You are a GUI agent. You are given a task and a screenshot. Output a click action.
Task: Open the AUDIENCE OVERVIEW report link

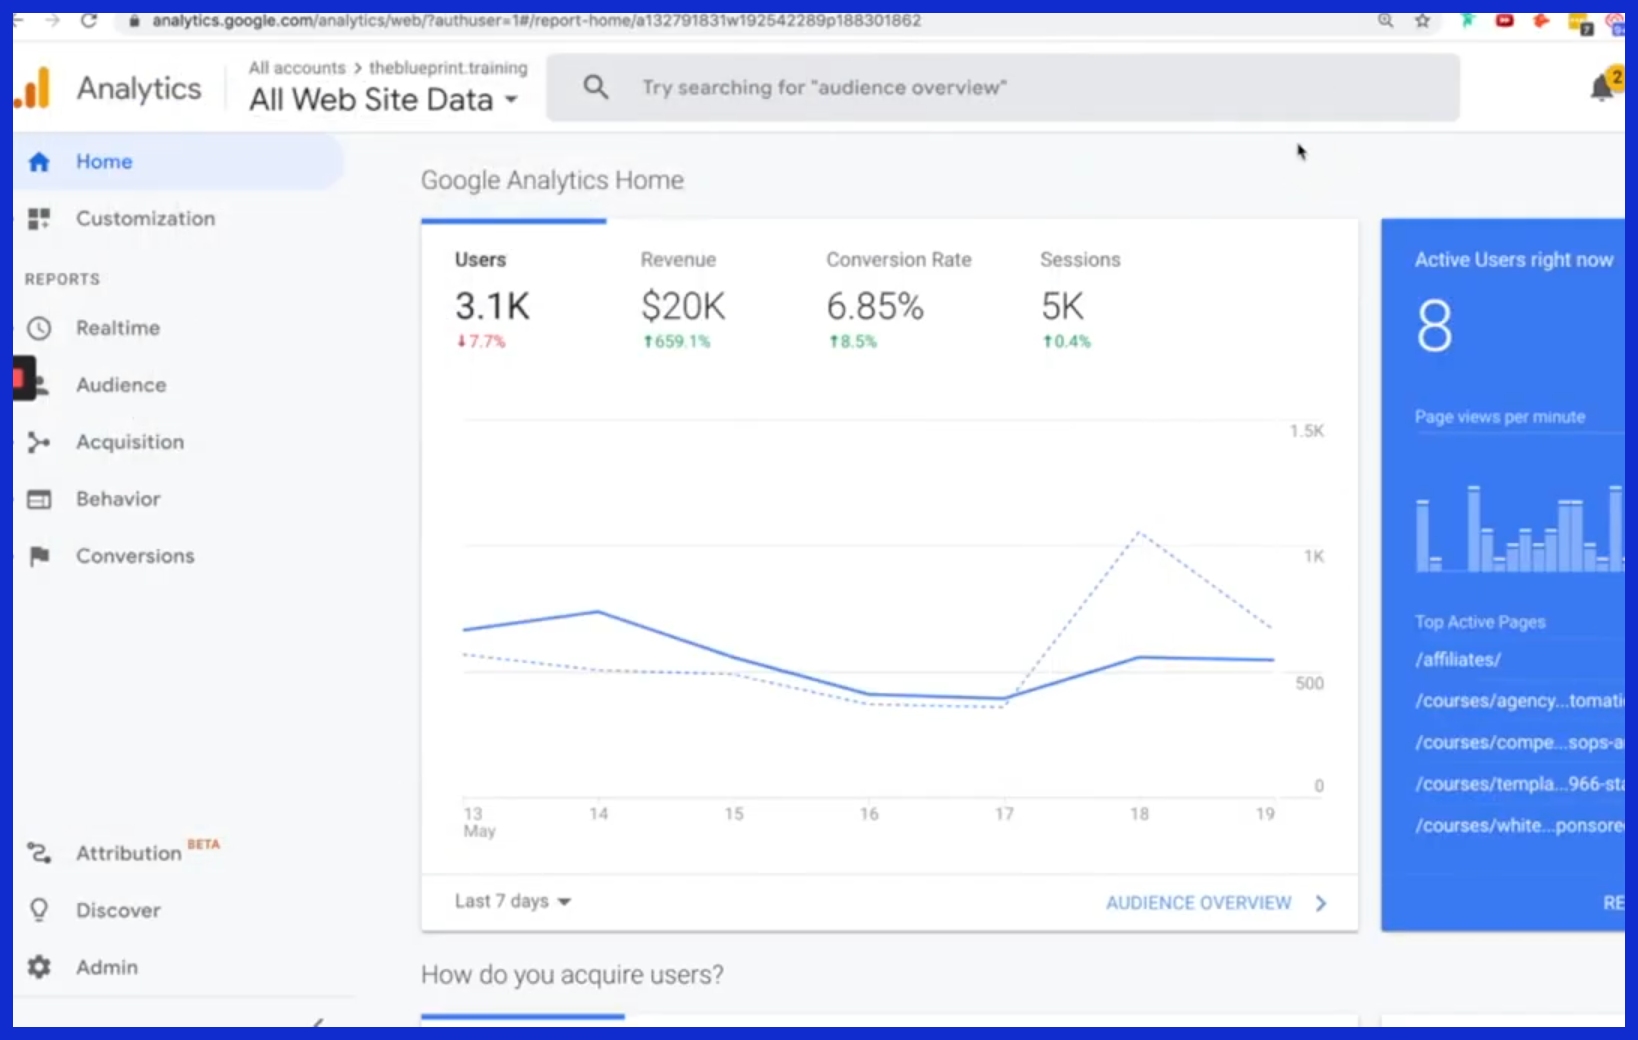pos(1216,903)
